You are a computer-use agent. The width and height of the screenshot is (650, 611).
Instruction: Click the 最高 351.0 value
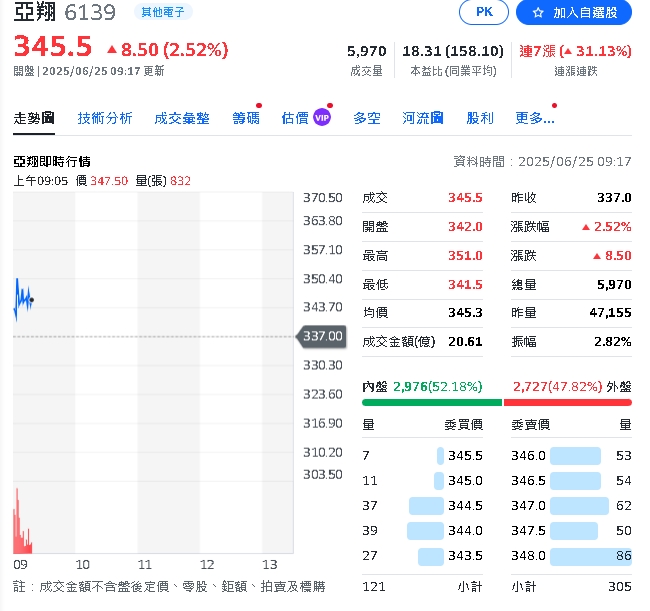pos(465,255)
